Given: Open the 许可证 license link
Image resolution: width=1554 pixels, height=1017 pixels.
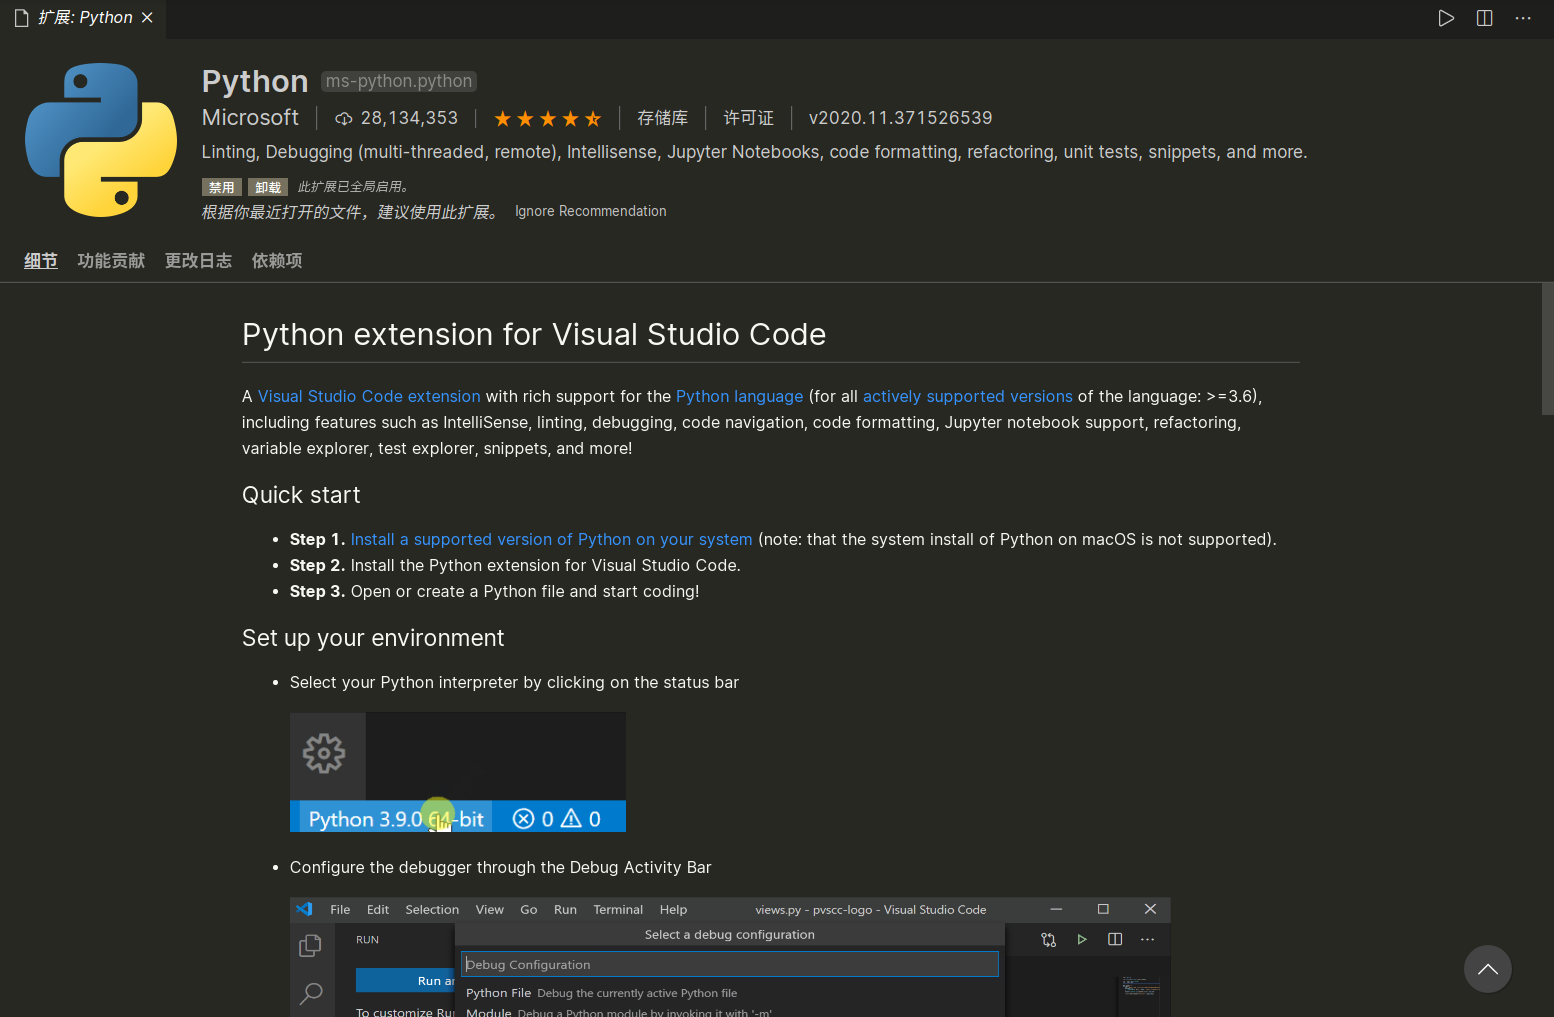Looking at the screenshot, I should (748, 118).
